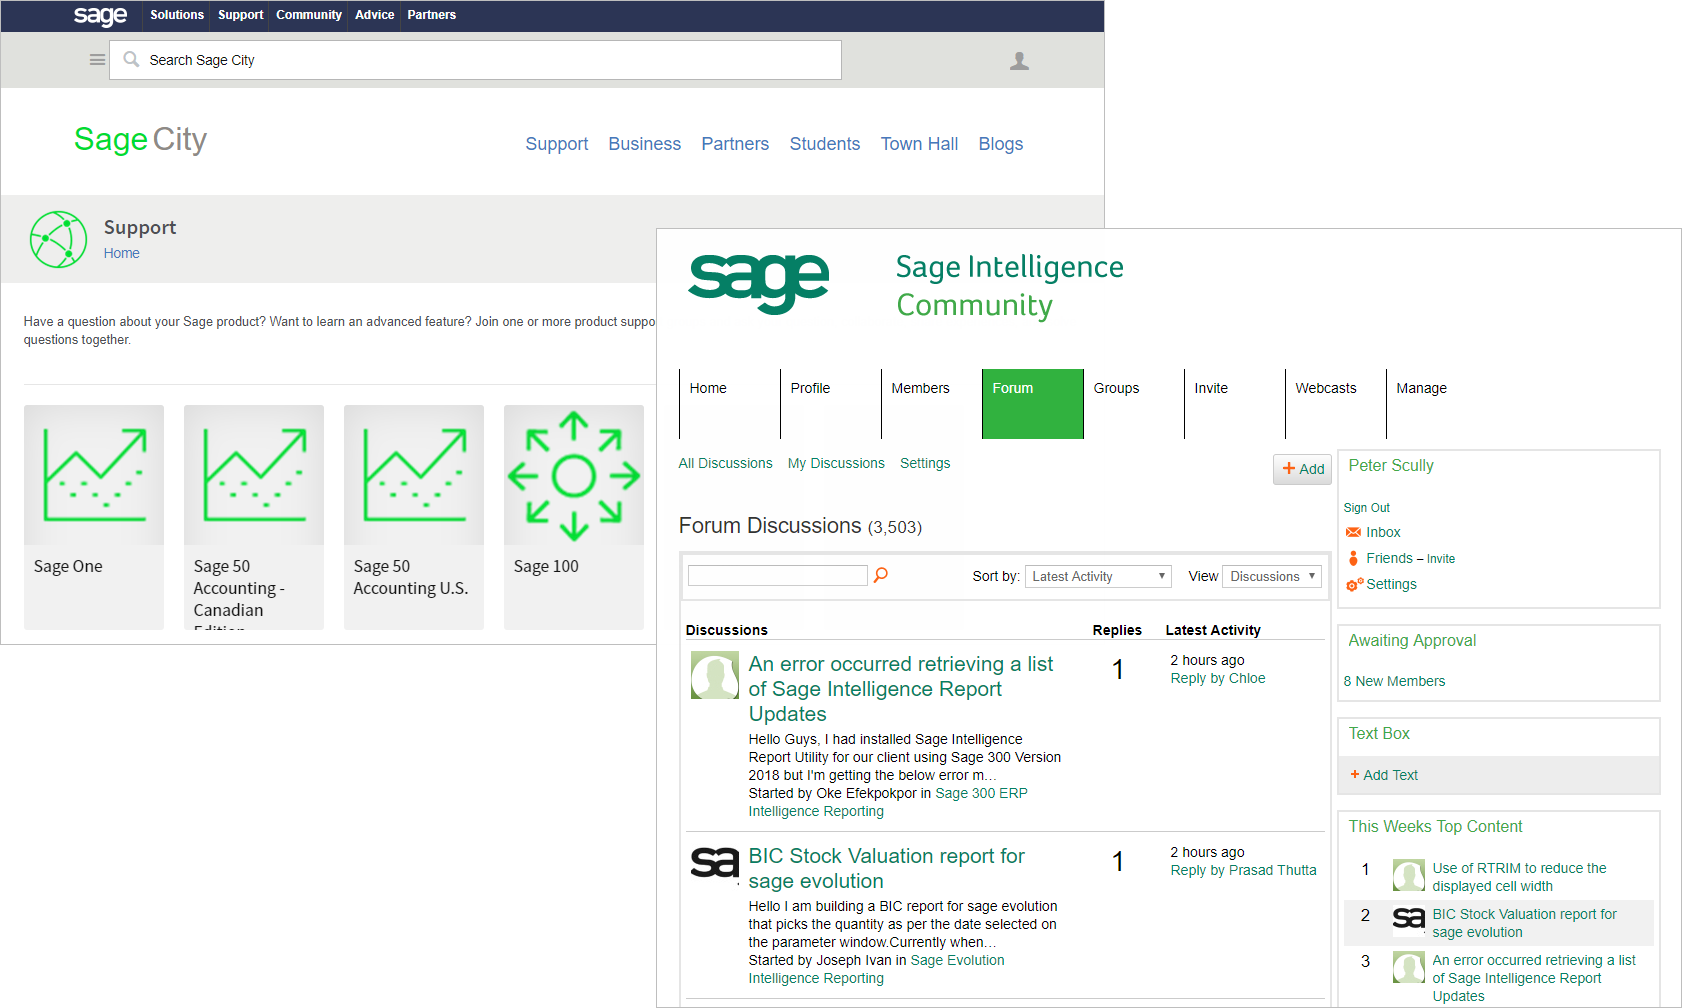
Task: Click the orange forum search magnifier
Action: click(x=881, y=575)
